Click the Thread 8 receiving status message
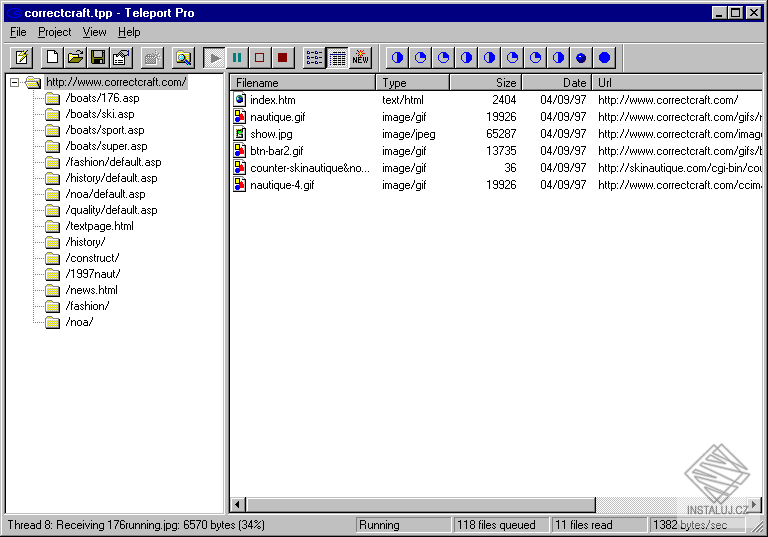 (x=136, y=525)
